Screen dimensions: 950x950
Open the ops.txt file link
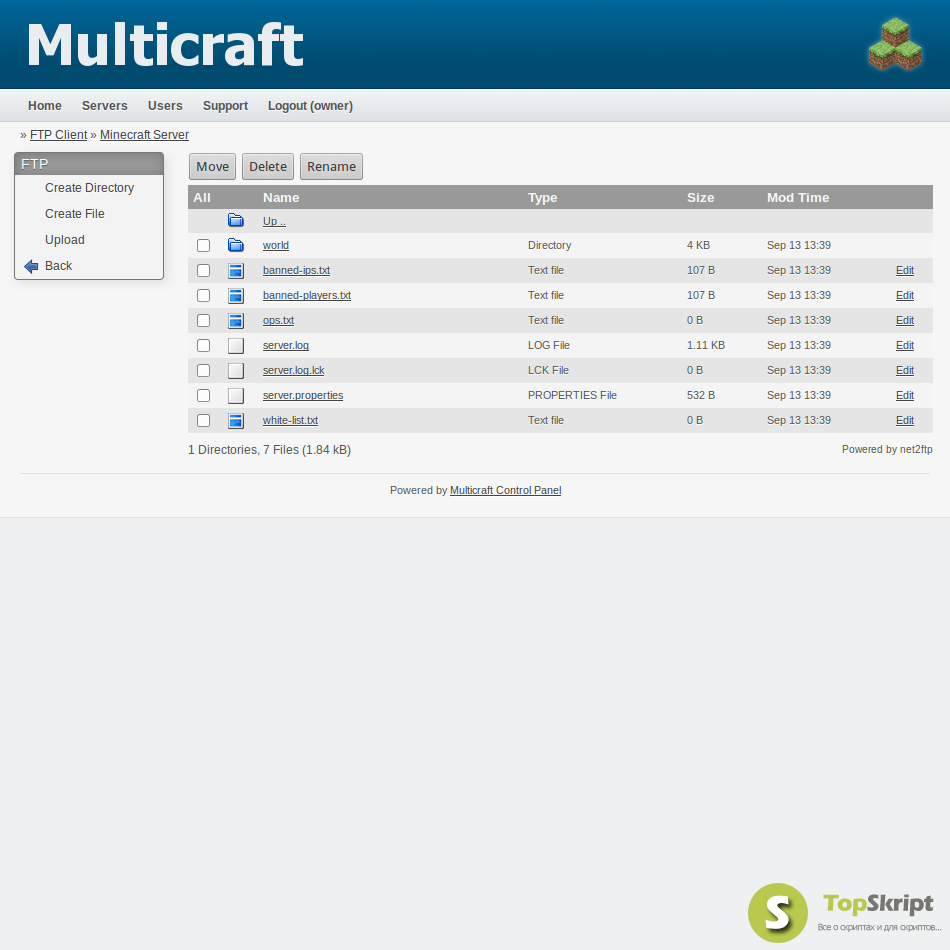(x=278, y=321)
